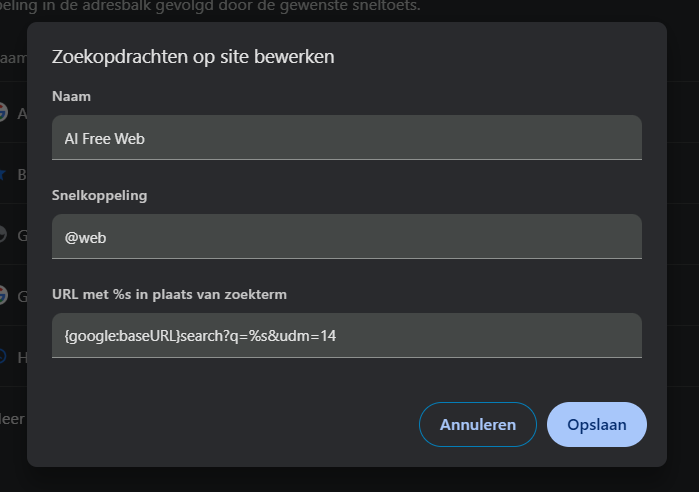Viewport: 699px width, 492px height.
Task: Click the grey round icon behind the dialog
Action: click(x=3, y=234)
